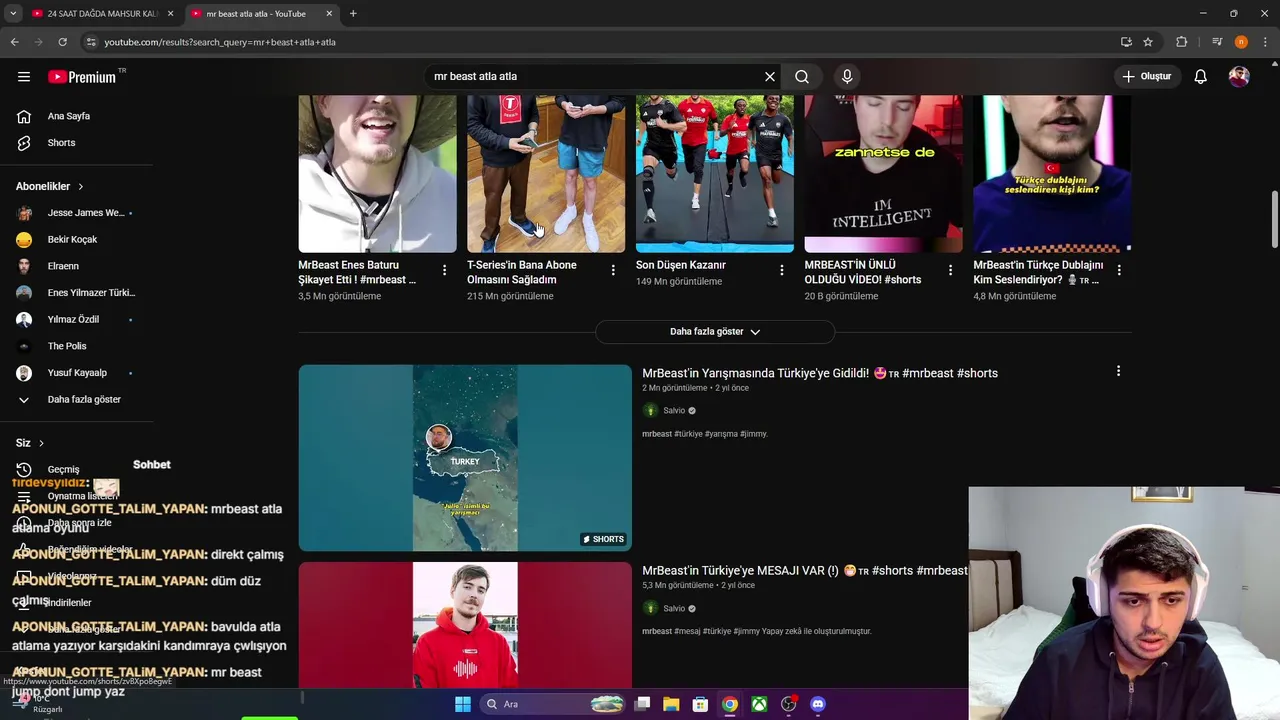Screen dimensions: 1280x720
Task: Play the MrBeast Enes Batur short thumbnail
Action: 377,173
